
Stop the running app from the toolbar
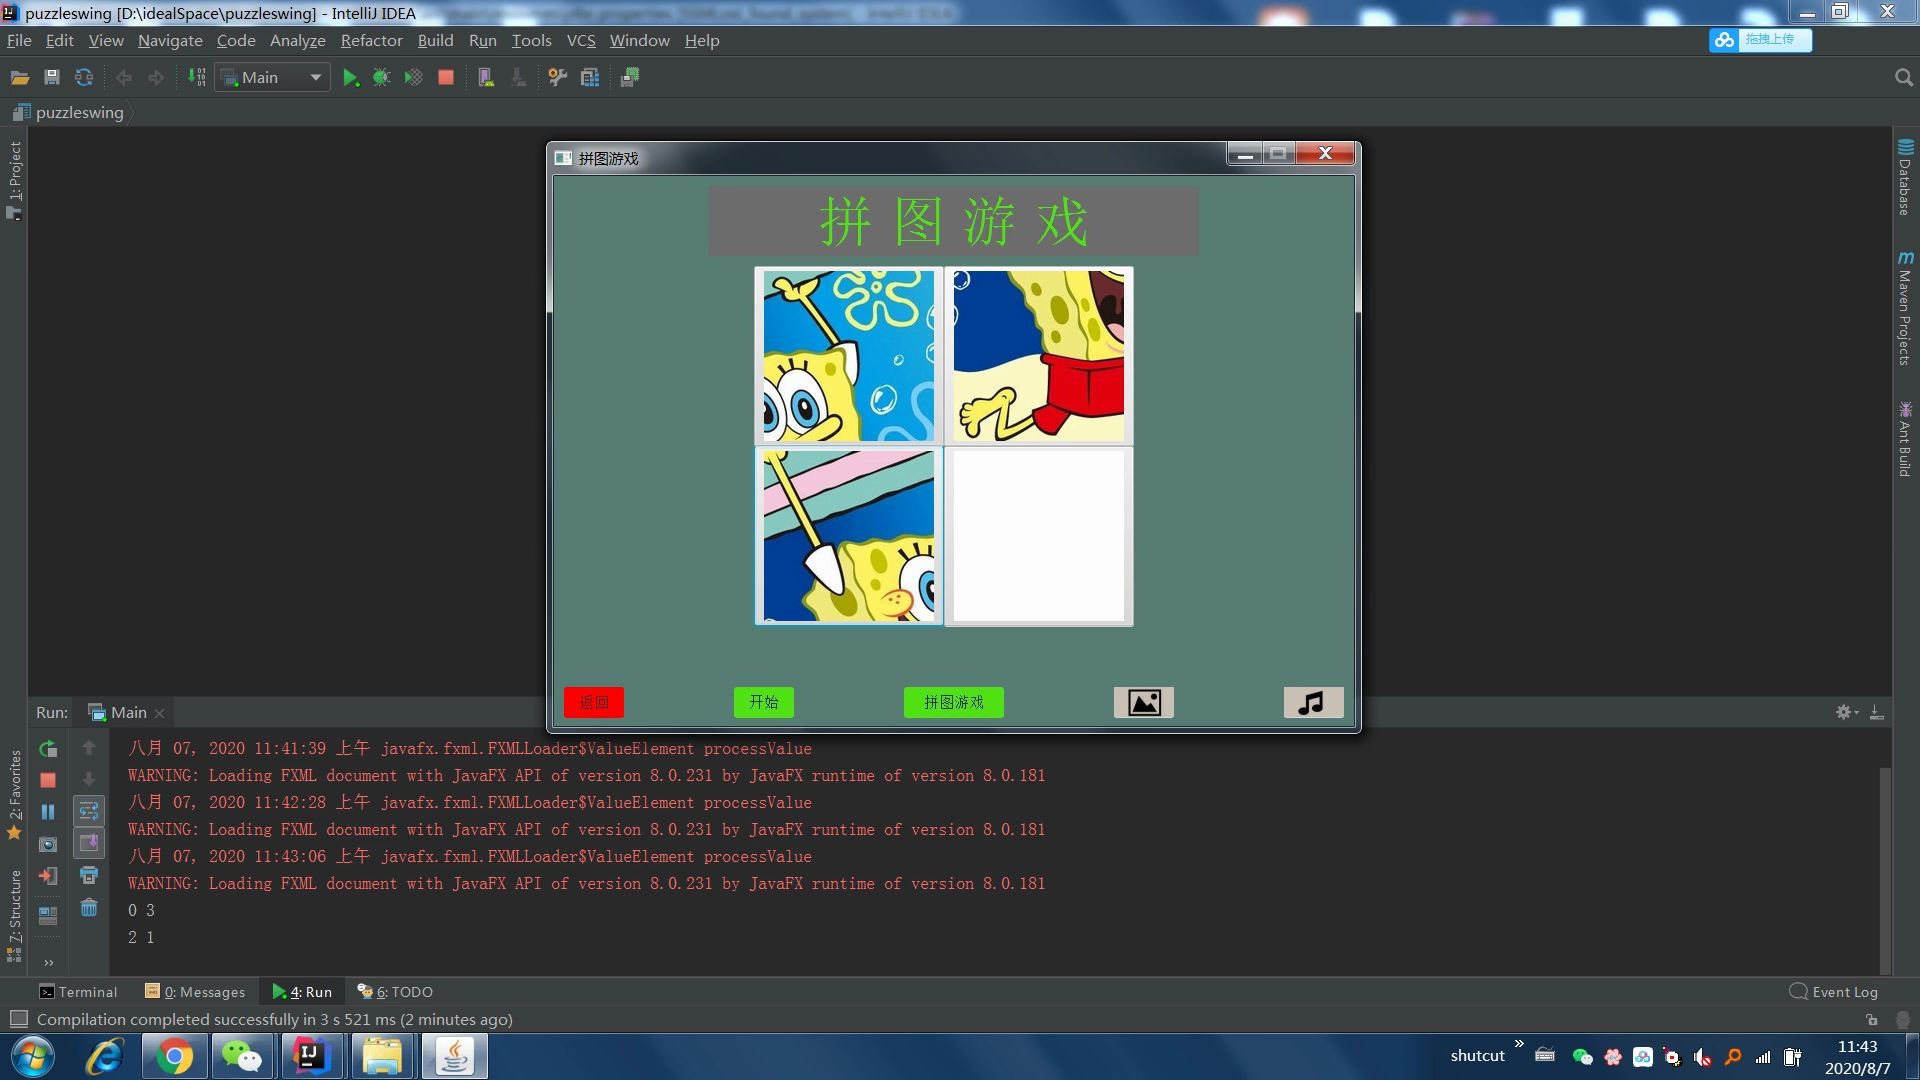pos(446,78)
